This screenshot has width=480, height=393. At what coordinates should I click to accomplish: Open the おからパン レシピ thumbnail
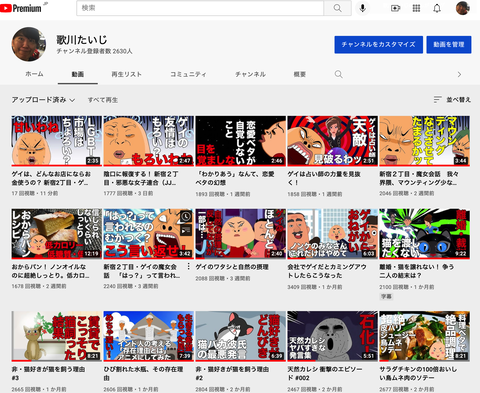tap(56, 234)
